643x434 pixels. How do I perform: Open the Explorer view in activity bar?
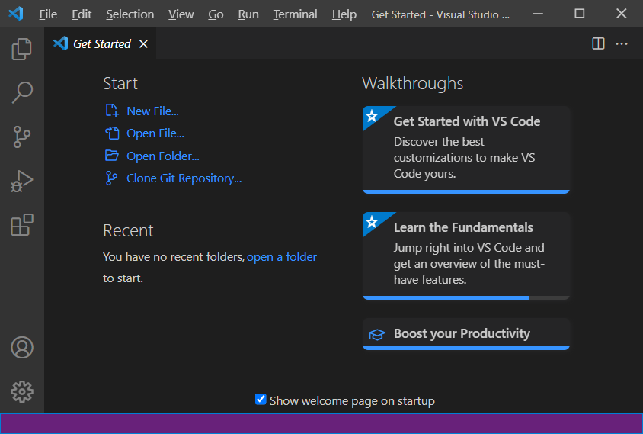click(22, 49)
